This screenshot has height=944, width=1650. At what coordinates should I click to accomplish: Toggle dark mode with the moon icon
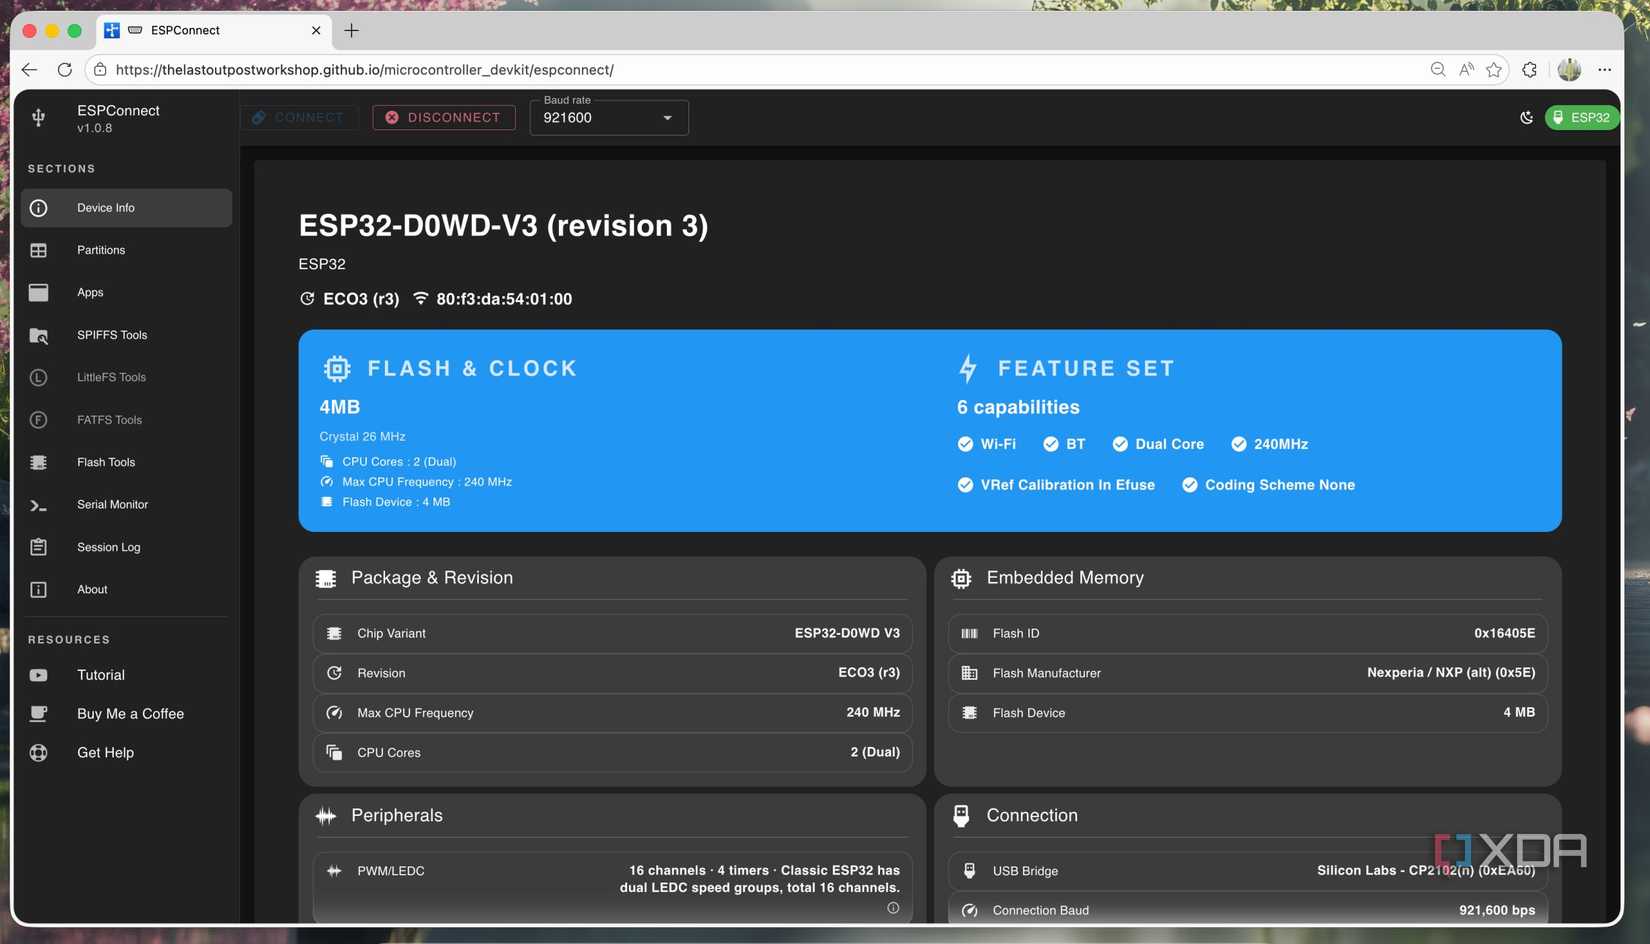click(1526, 117)
